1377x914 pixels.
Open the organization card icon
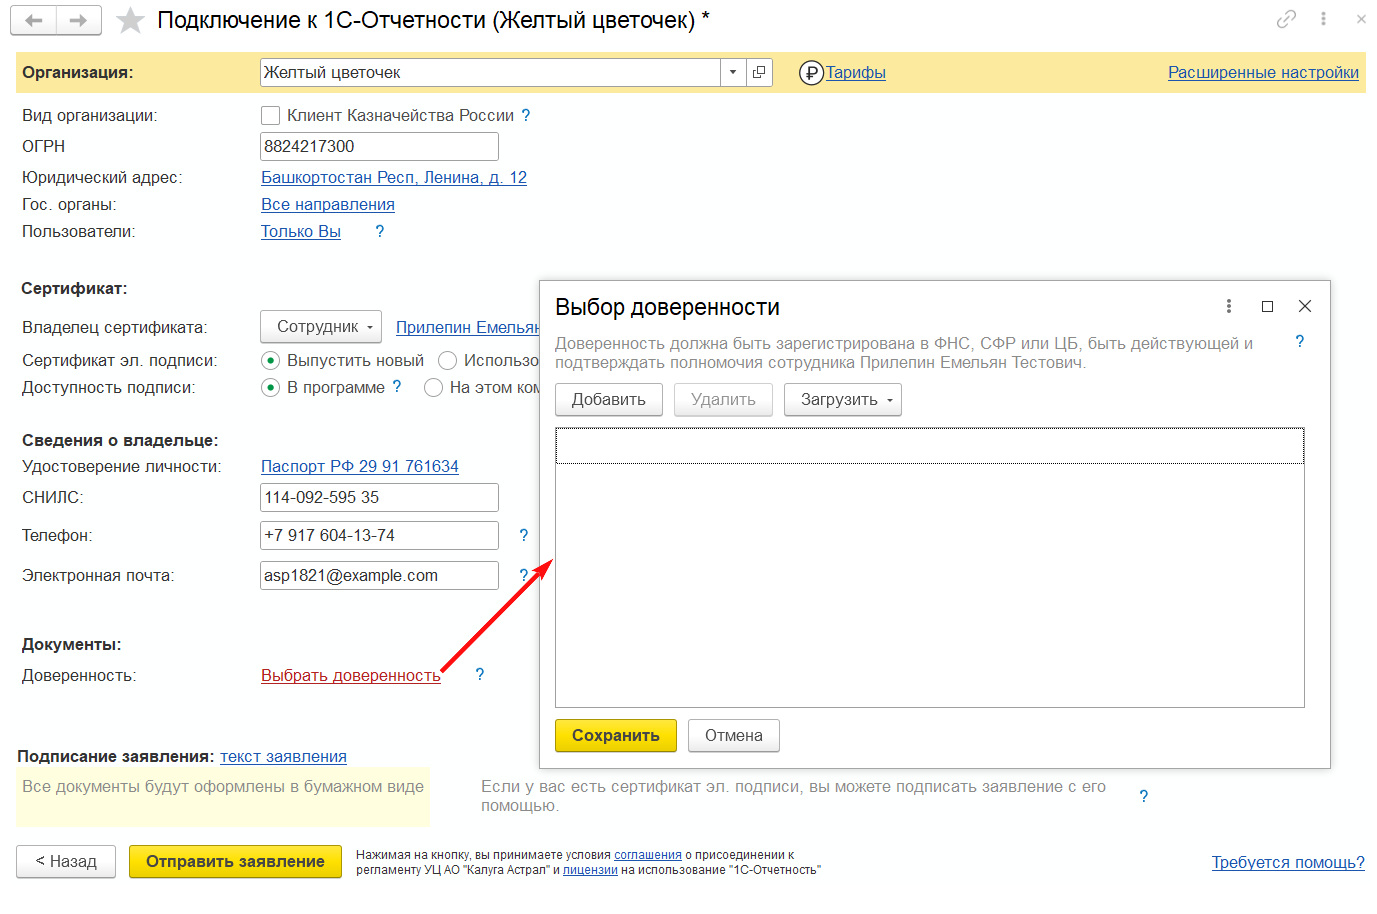pos(759,72)
